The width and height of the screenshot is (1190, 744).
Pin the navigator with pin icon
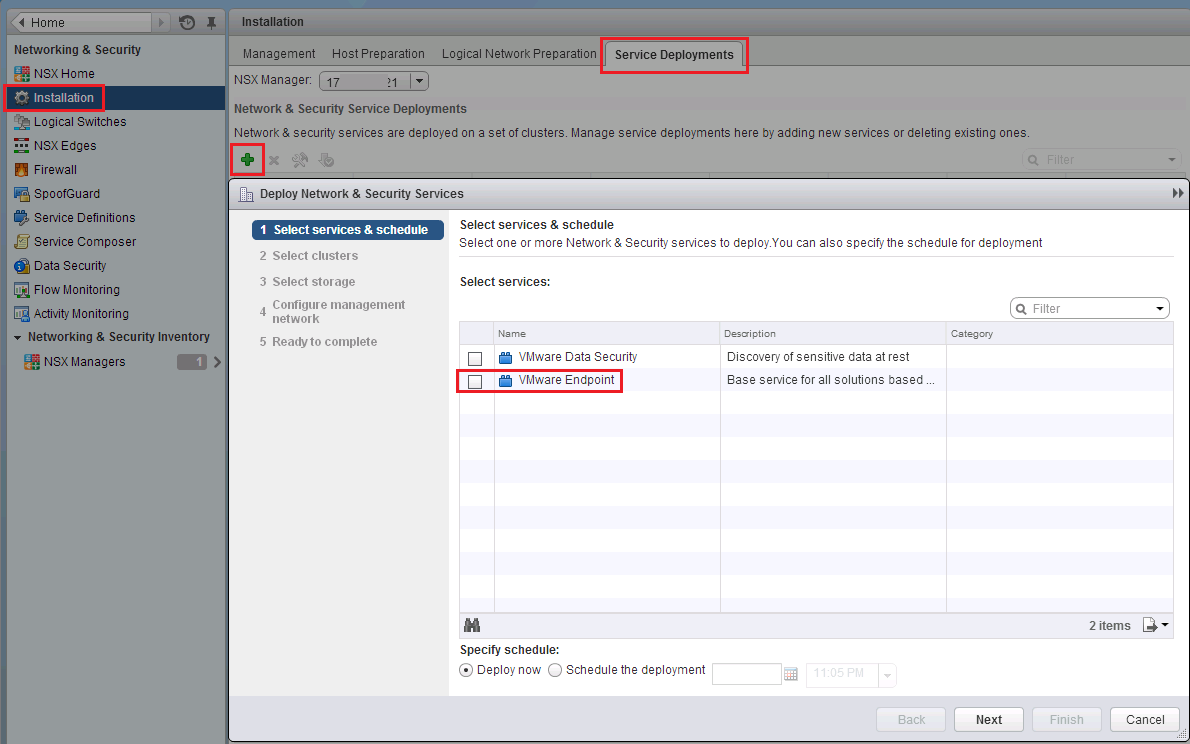pos(212,23)
